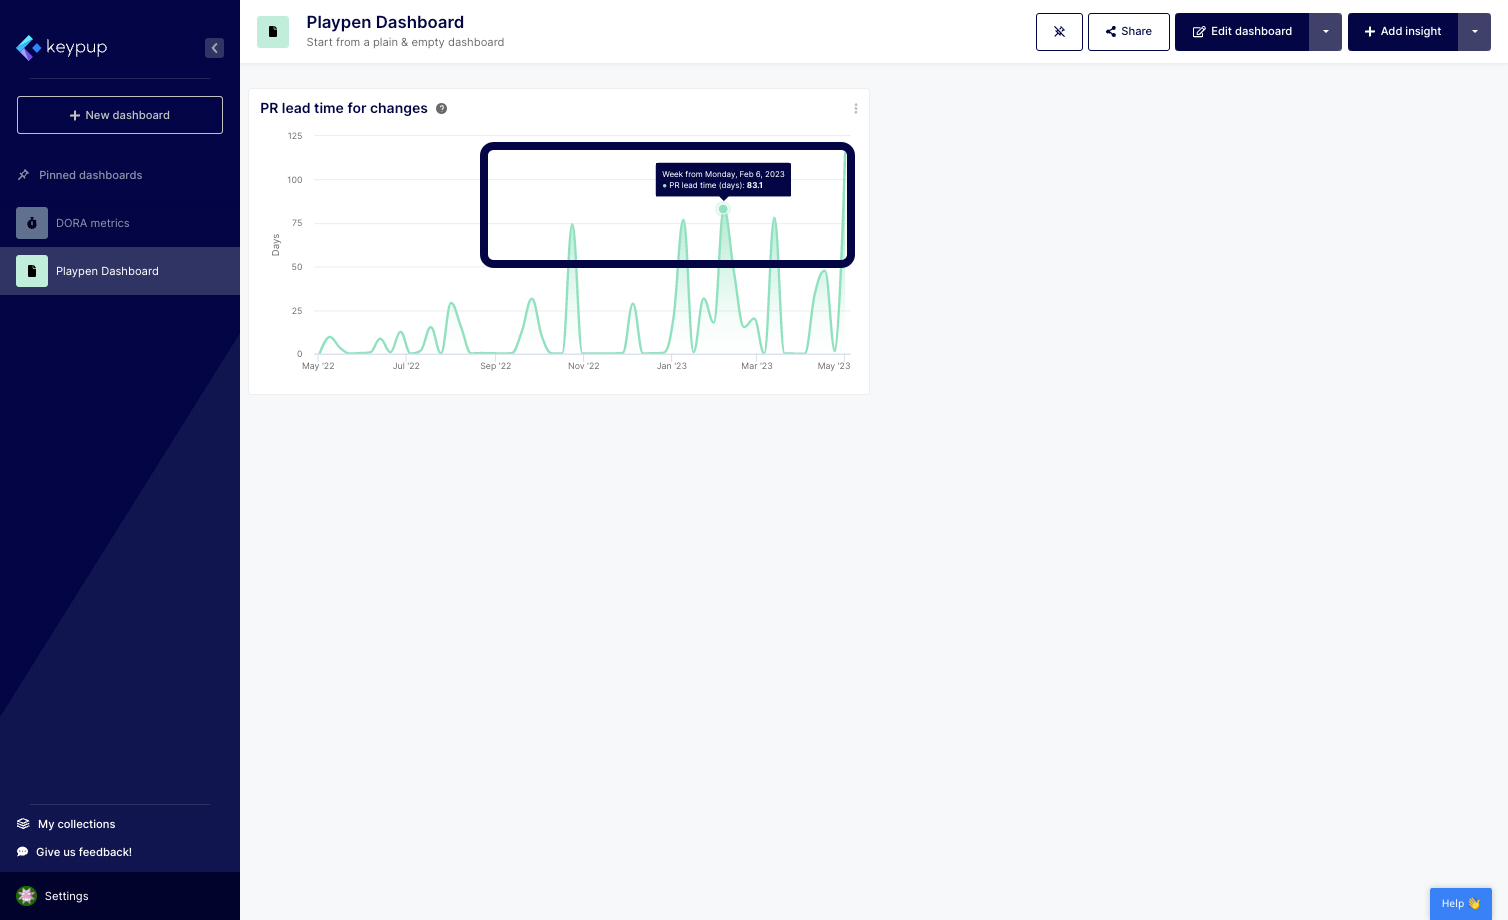
Task: Open the three-dot menu on the insight card
Action: pyautogui.click(x=855, y=109)
